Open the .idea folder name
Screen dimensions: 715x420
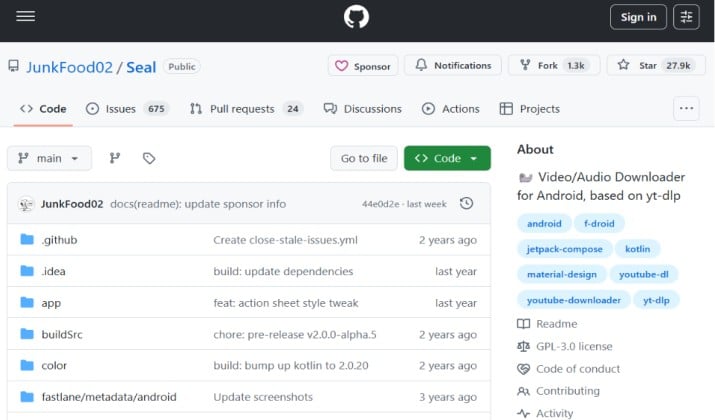coord(53,271)
